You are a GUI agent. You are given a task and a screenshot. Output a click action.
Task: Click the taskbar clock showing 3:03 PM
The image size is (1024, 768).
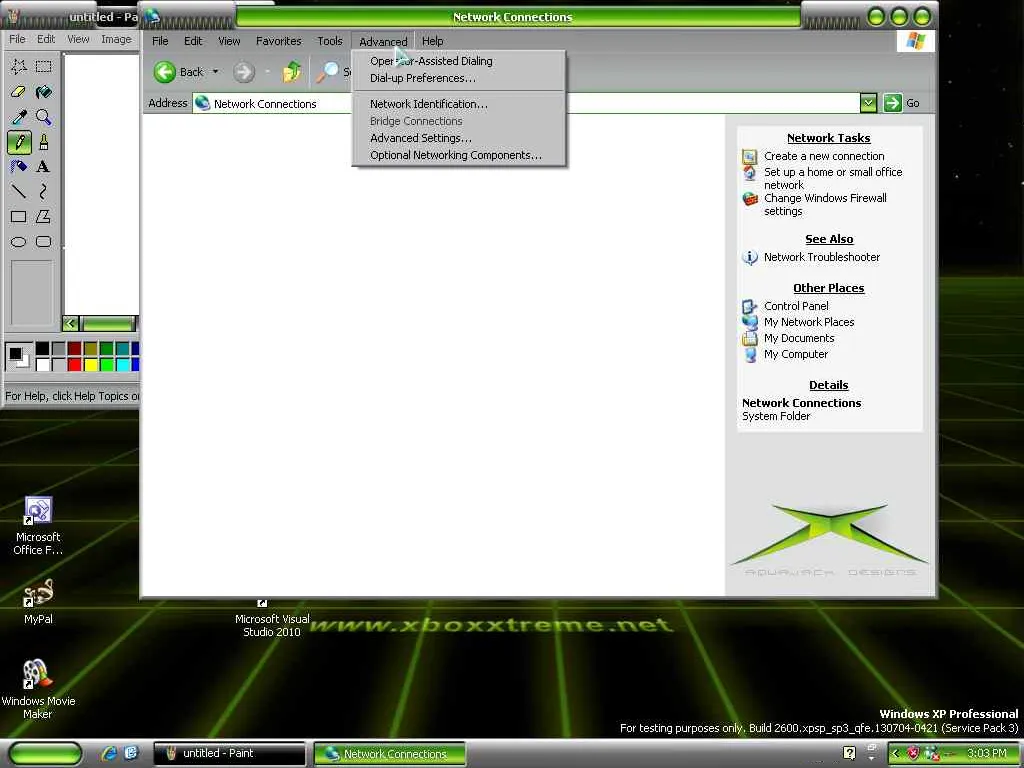[x=987, y=753]
